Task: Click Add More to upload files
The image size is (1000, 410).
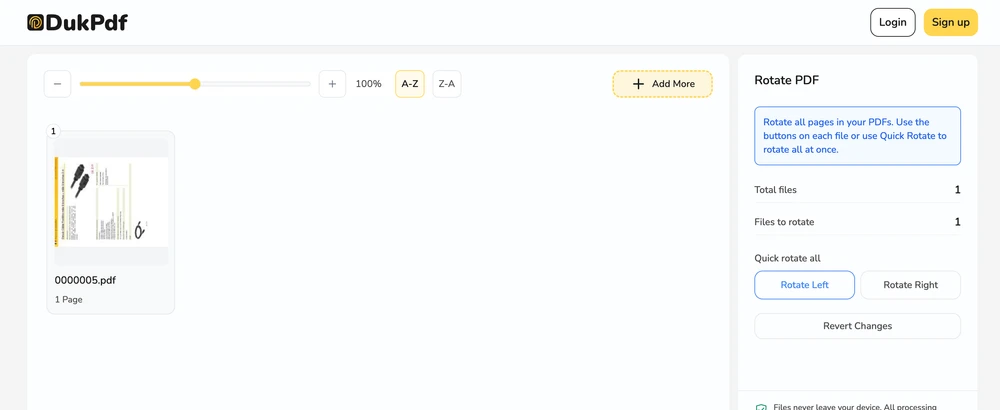Action: tap(663, 84)
